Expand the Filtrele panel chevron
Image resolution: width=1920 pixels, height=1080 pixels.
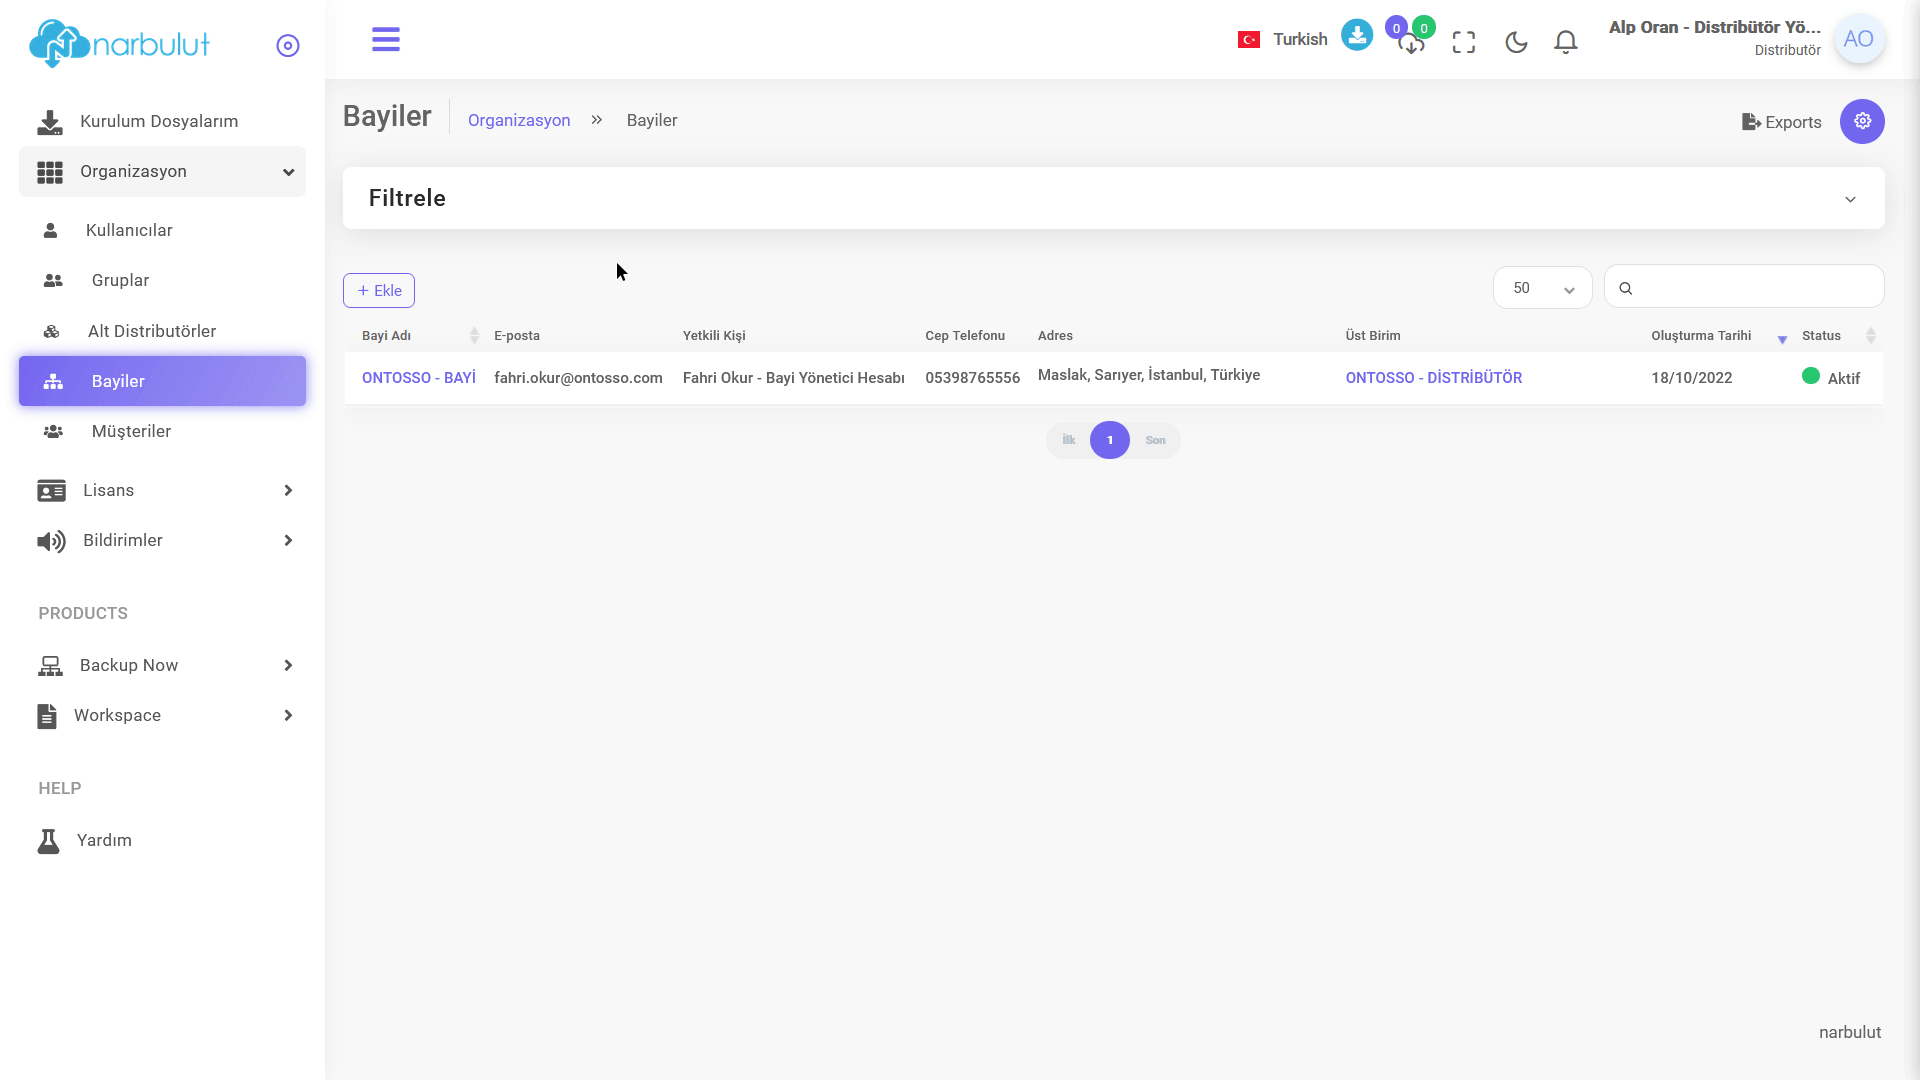pyautogui.click(x=1850, y=199)
